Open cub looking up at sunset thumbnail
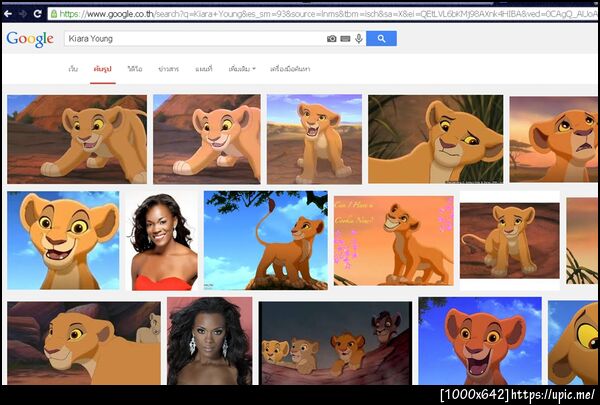 pos(553,139)
